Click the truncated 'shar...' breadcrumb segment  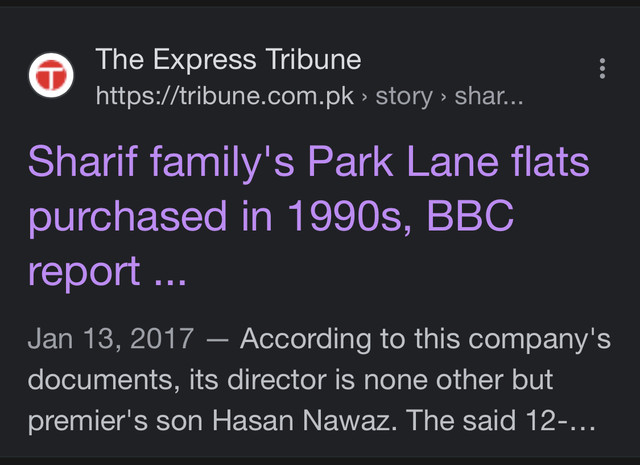[x=489, y=96]
